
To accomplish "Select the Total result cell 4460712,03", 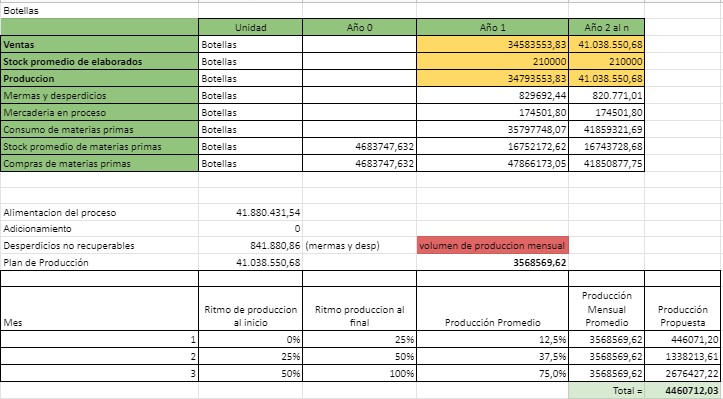I will [x=682, y=391].
